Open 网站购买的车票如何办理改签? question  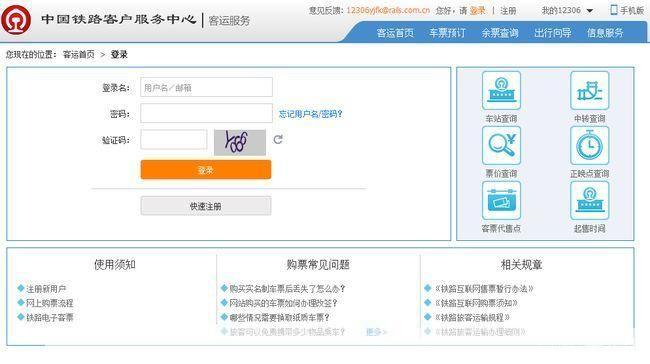coord(284,303)
